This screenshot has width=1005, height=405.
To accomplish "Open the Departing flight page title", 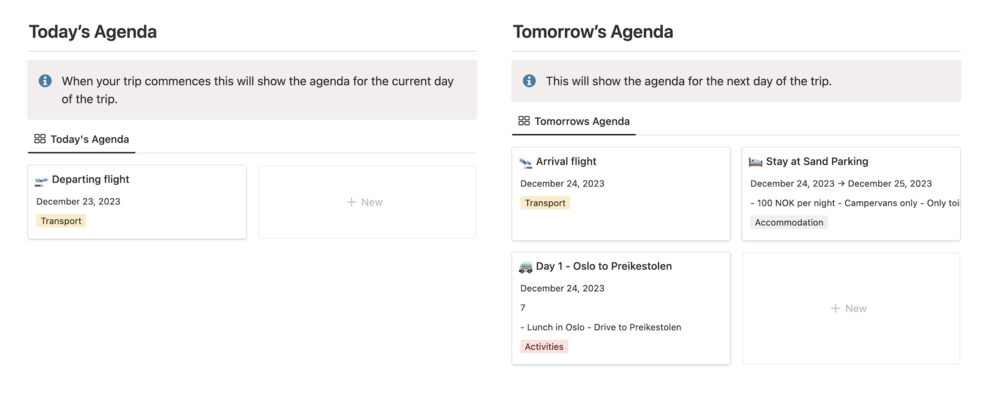I will point(90,180).
